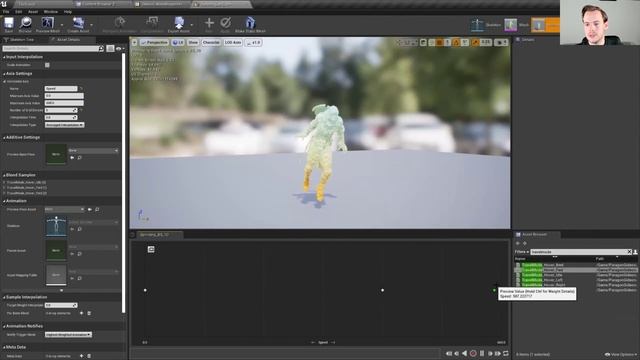Open Notify Trigger Mode dropdown
640x360 pixels.
pyautogui.click(x=68, y=335)
